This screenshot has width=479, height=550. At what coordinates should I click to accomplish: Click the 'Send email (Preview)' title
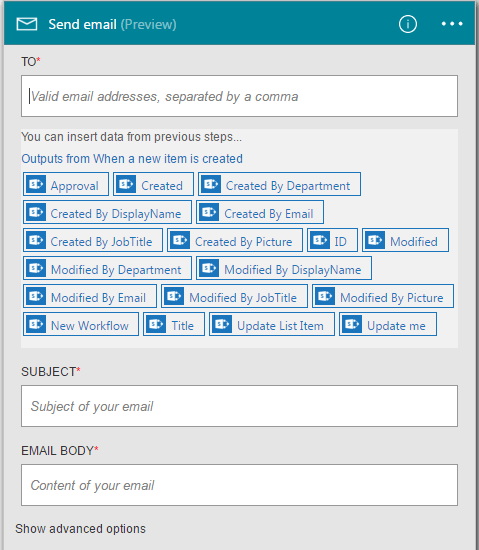tap(112, 24)
